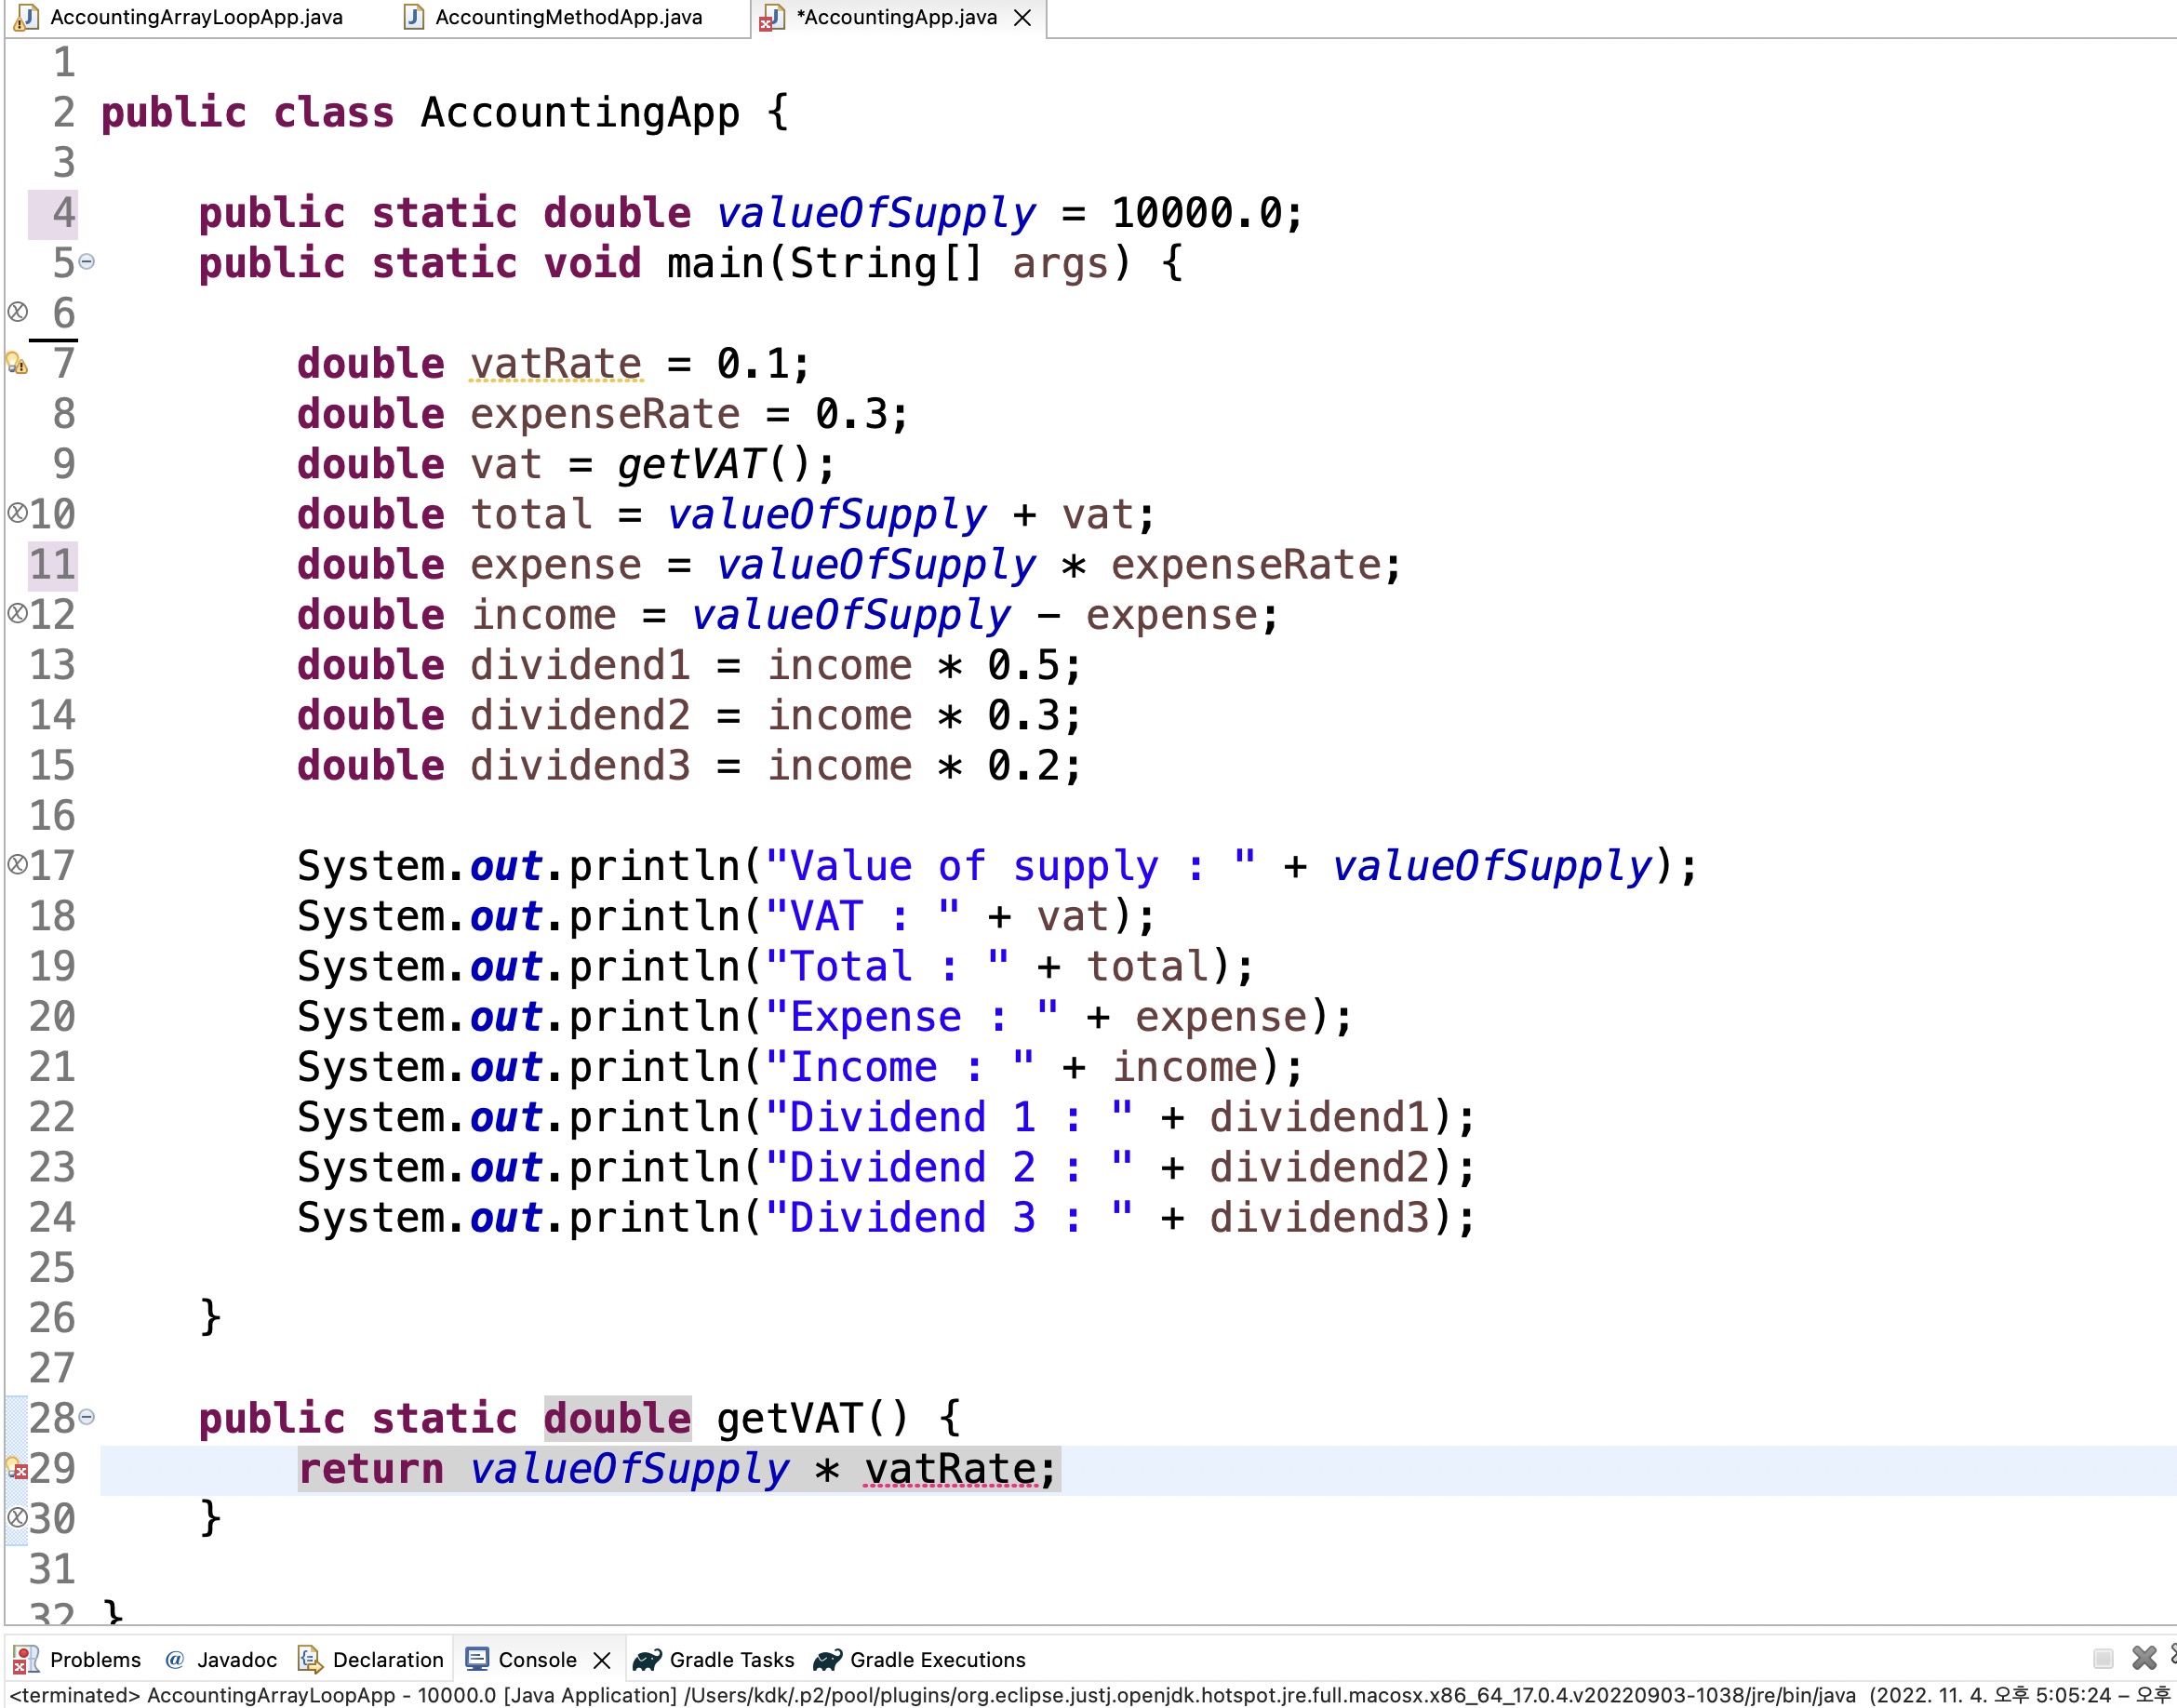
Task: Collapse the main method fold on line 5
Action: (87, 262)
